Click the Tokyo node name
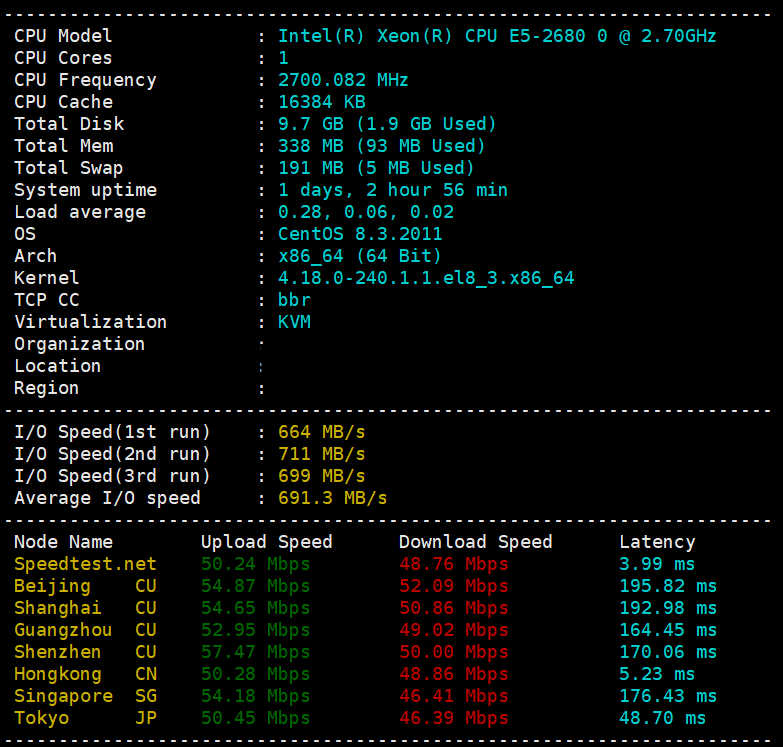This screenshot has width=783, height=747. (x=41, y=718)
